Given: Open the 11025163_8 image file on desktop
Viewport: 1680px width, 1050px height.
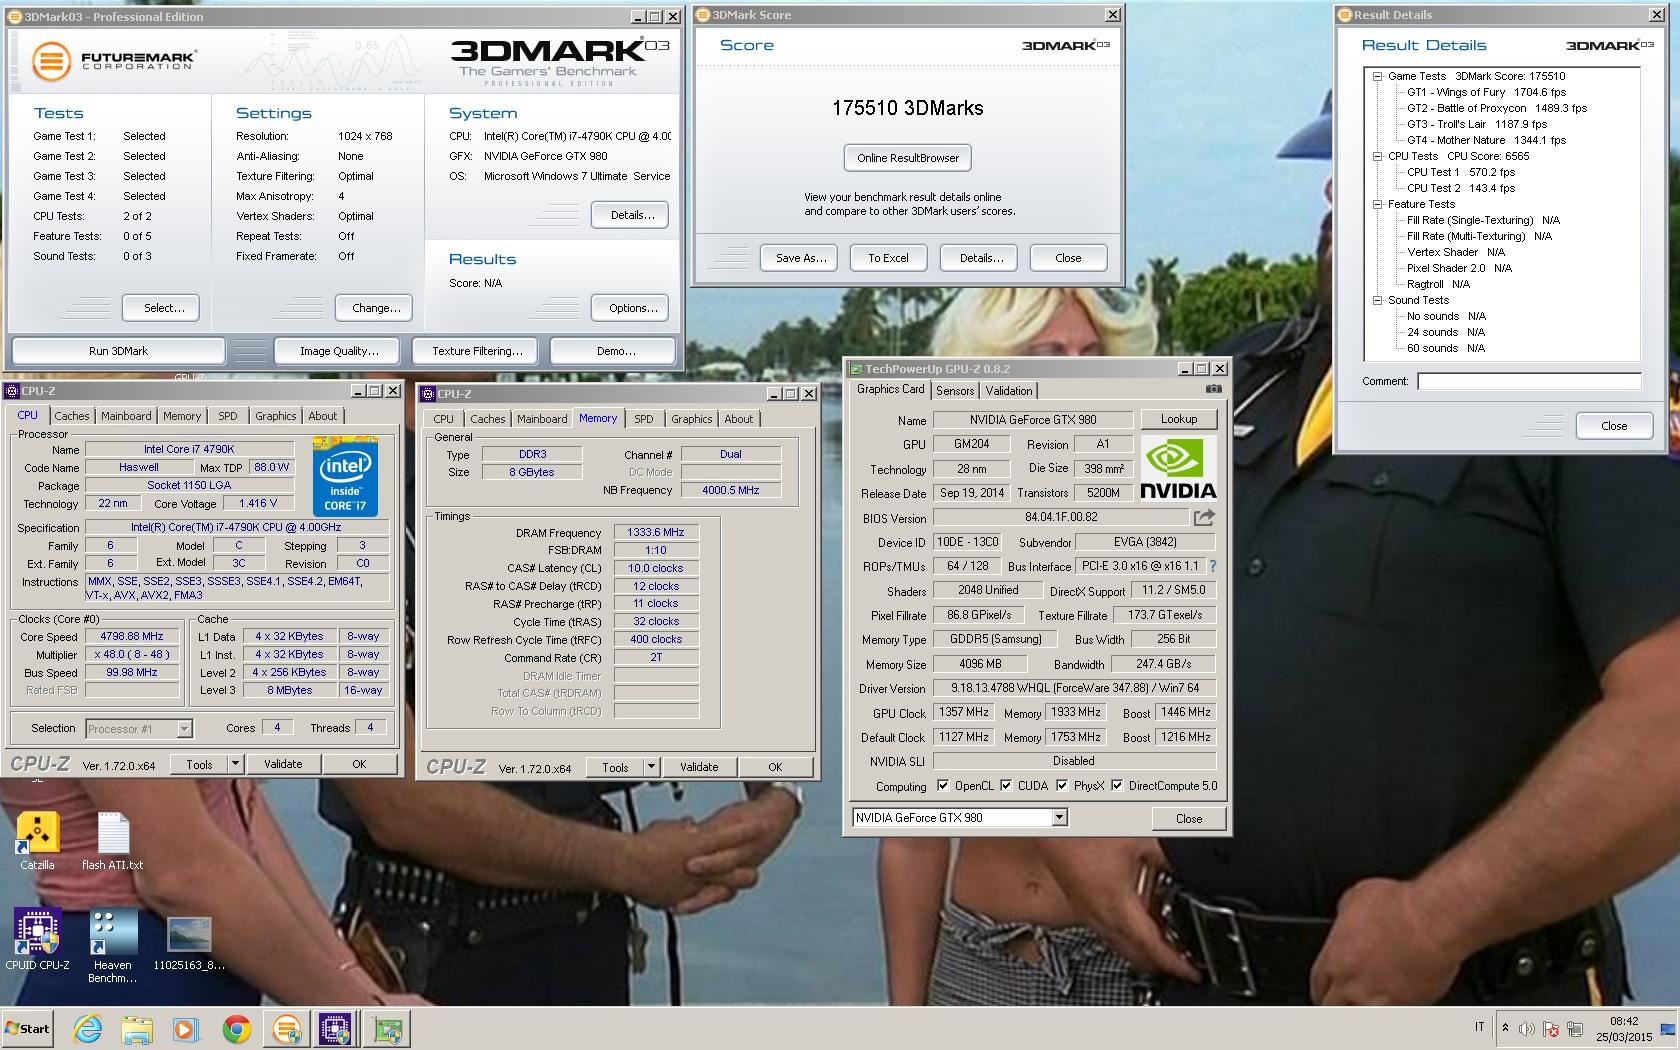Looking at the screenshot, I should (x=189, y=943).
